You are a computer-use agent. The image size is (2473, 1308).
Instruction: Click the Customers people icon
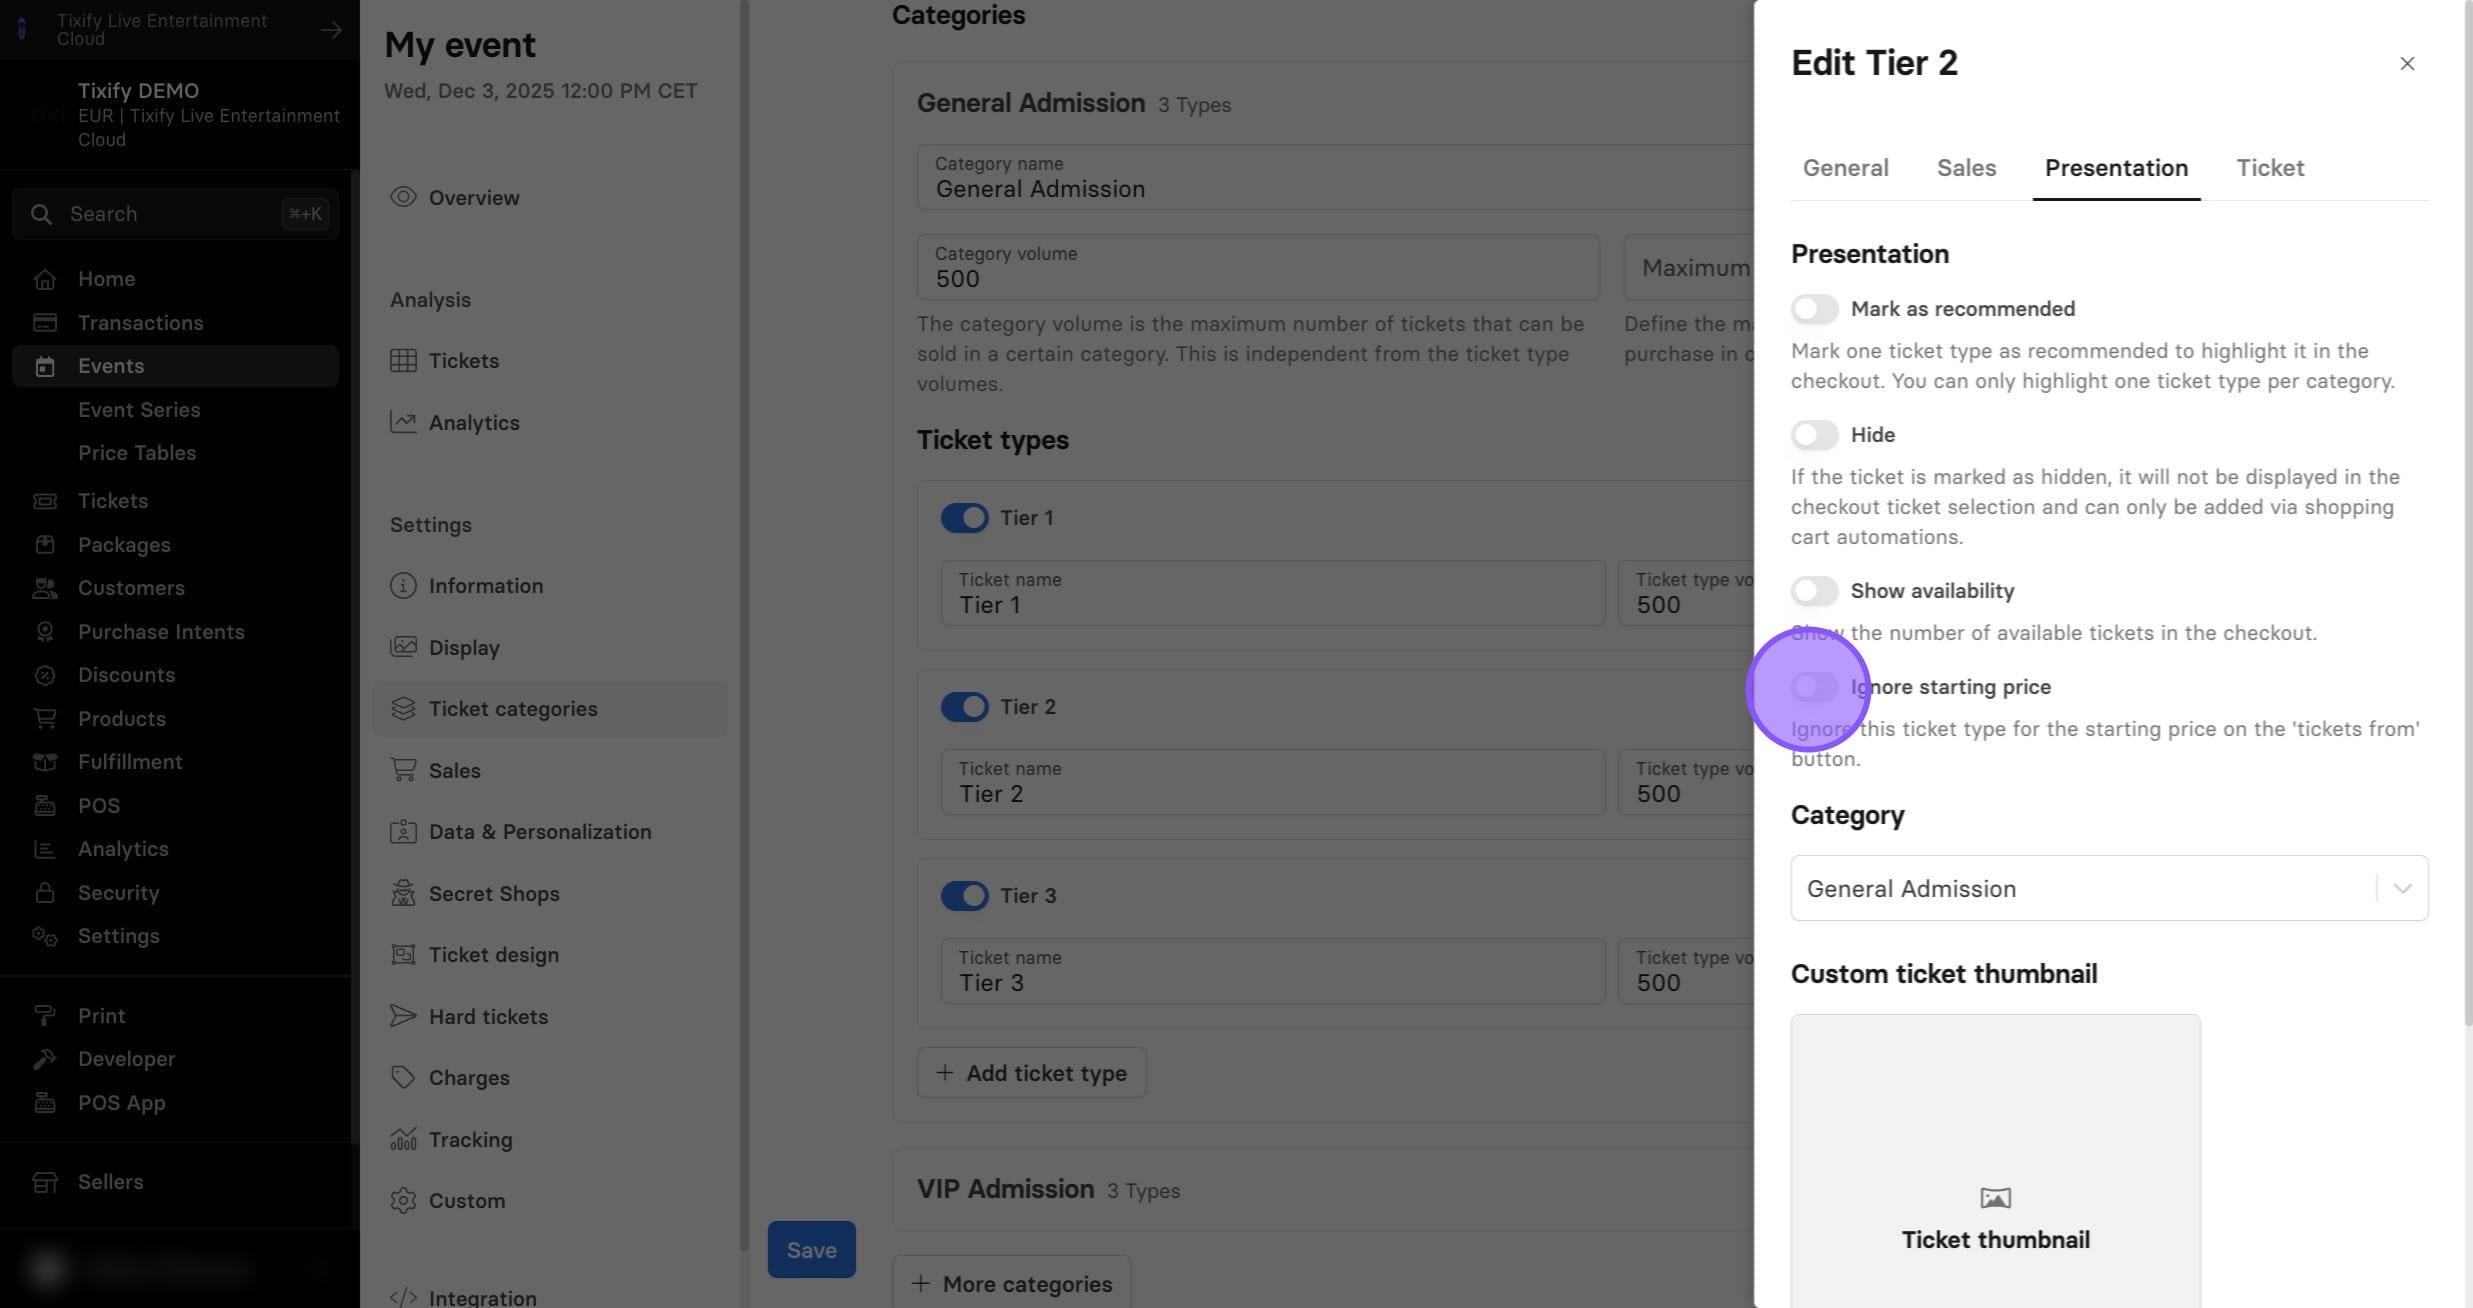[44, 588]
